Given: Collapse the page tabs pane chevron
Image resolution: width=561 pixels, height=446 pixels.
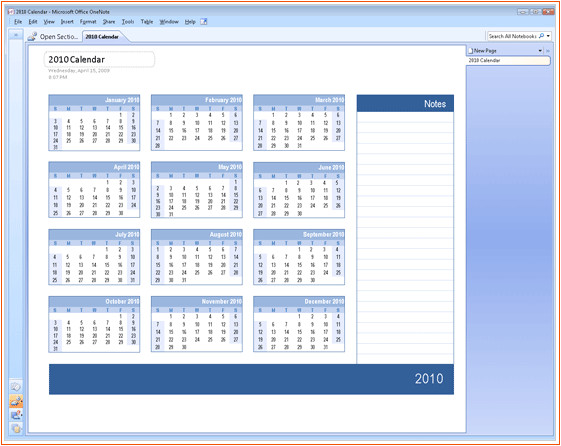Looking at the screenshot, I should (x=548, y=51).
